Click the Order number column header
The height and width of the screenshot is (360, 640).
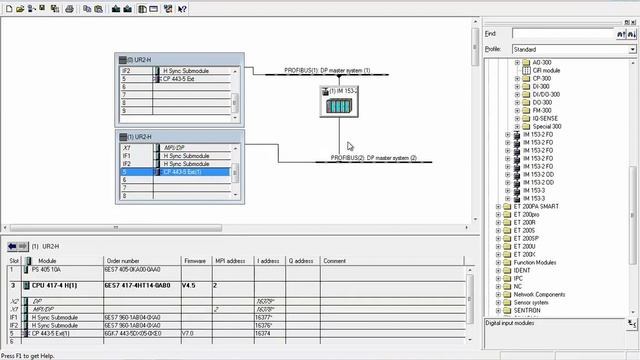pyautogui.click(x=142, y=261)
